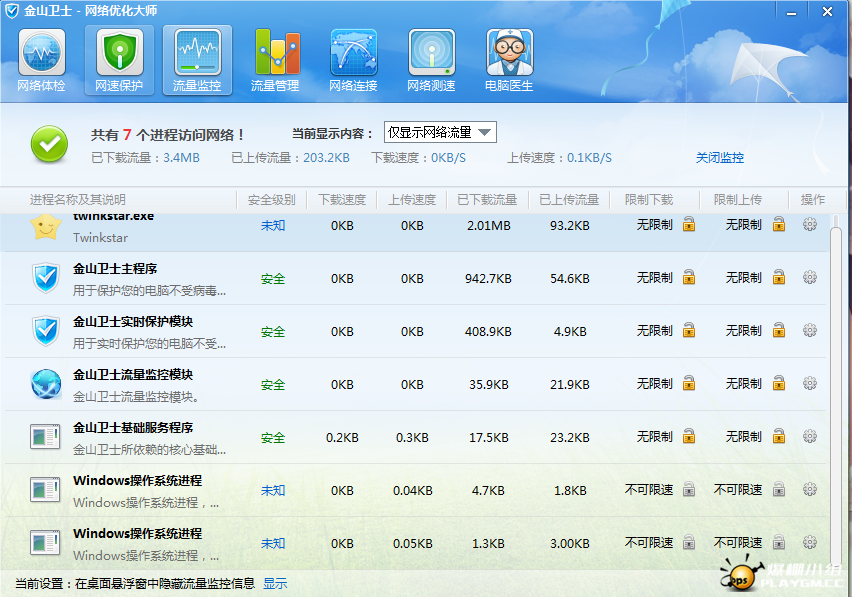Open the 电脑医生 computer doctor tool
The width and height of the screenshot is (852, 597).
[509, 61]
